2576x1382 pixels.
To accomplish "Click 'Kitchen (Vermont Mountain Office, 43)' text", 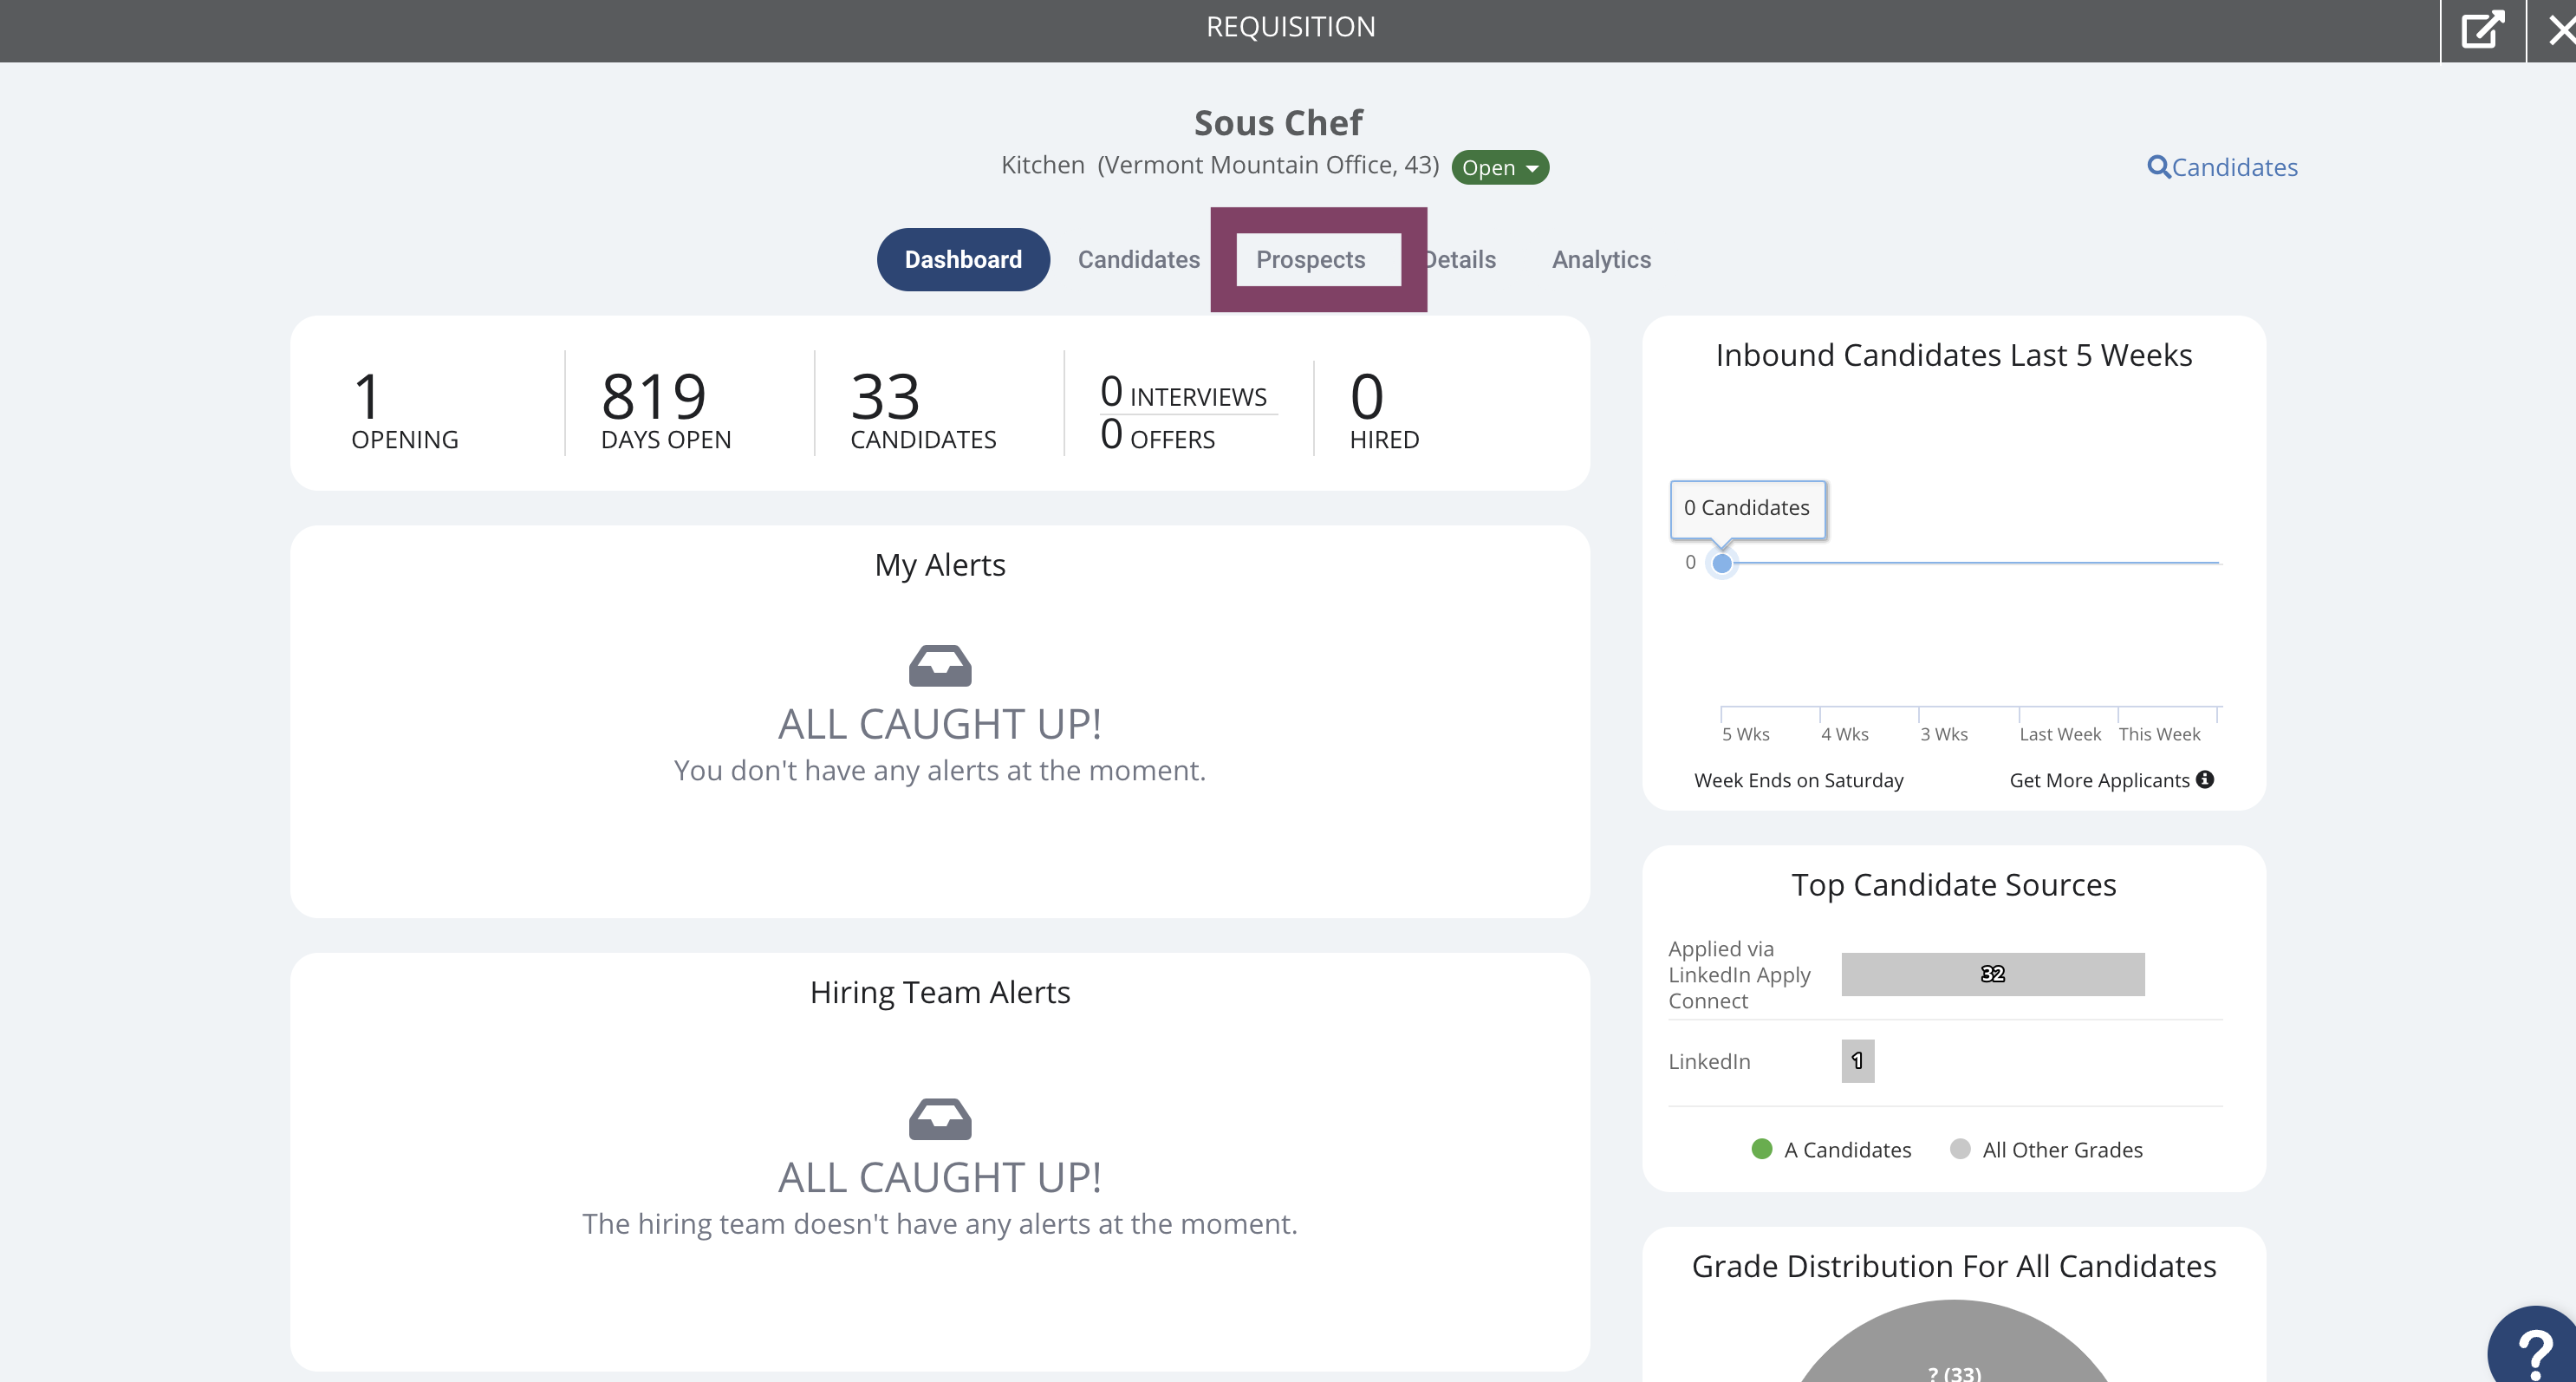I will point(1220,165).
